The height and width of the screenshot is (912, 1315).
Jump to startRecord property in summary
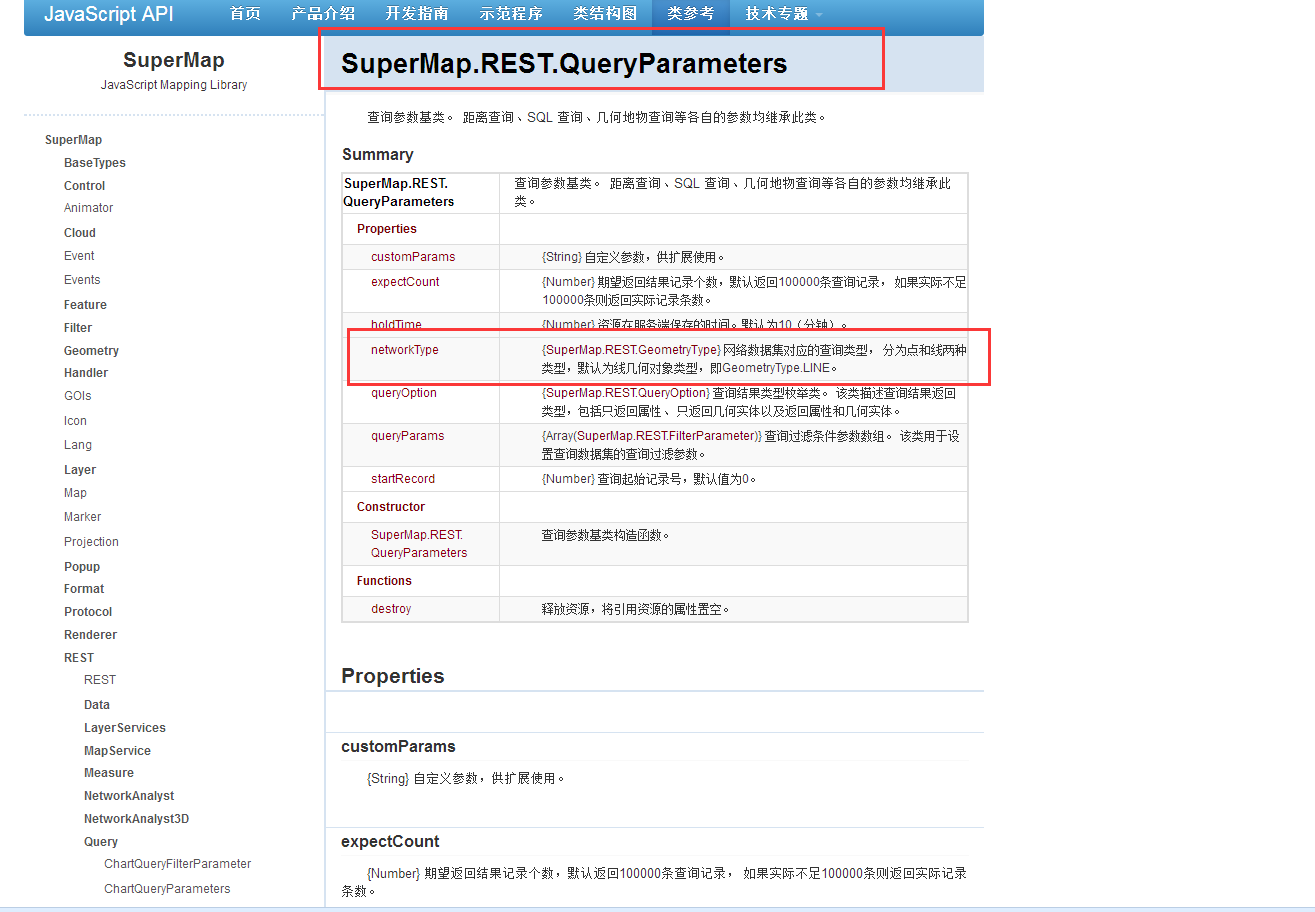tap(403, 479)
